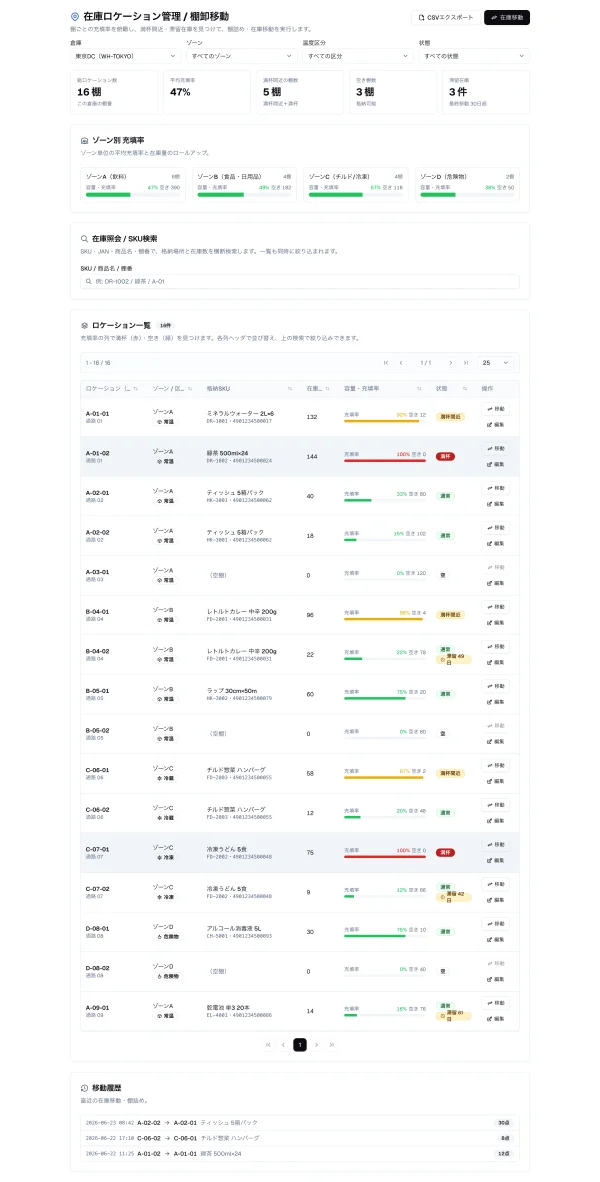Click the black 在庫移動 button
Image resolution: width=600 pixels, height=1182 pixels.
click(507, 17)
